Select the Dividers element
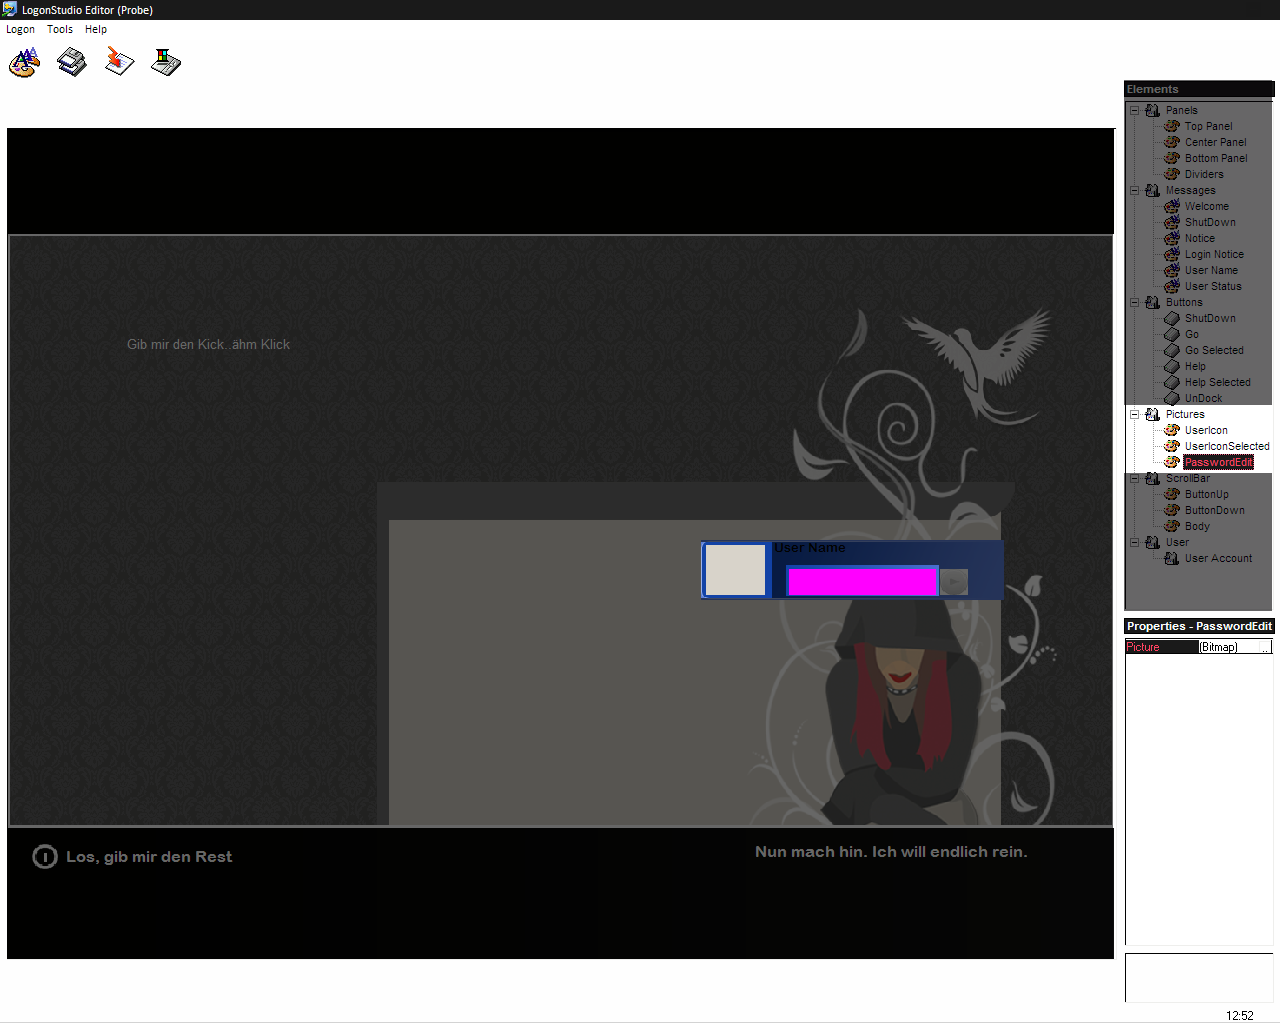 [1204, 174]
